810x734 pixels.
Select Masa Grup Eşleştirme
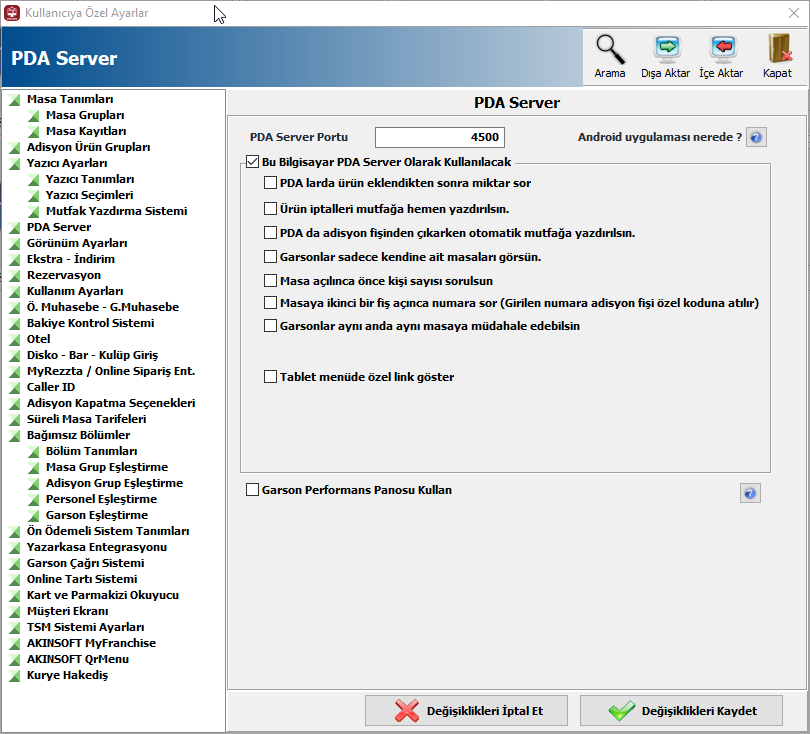107,467
